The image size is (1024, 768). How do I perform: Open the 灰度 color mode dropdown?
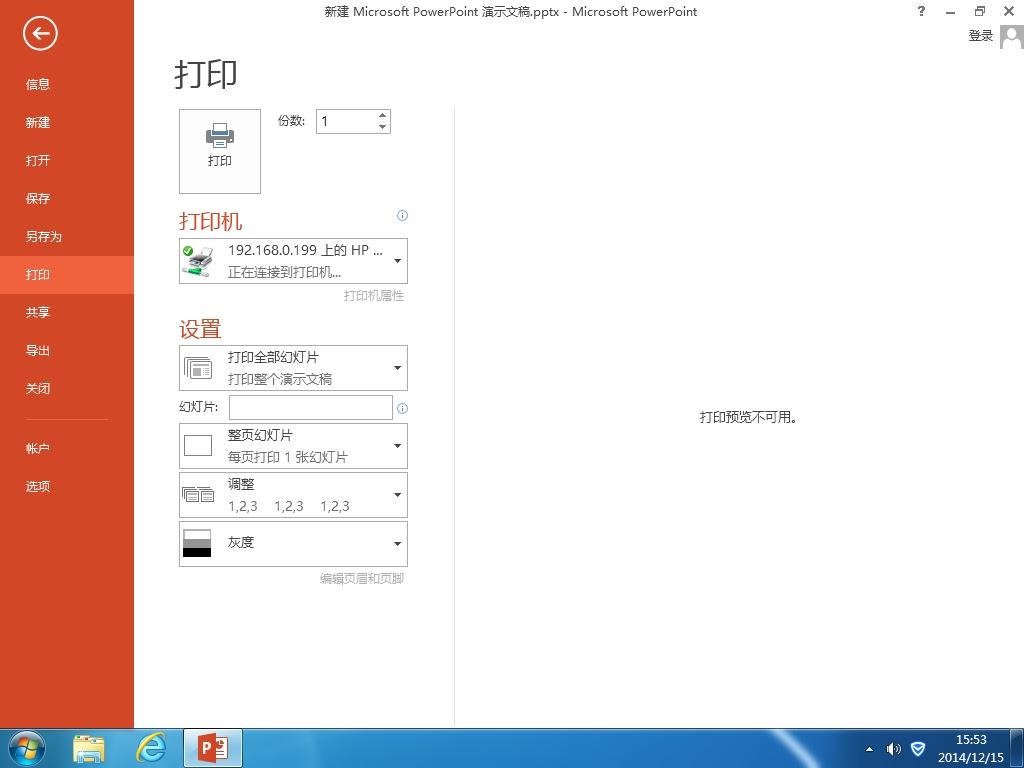[293, 543]
